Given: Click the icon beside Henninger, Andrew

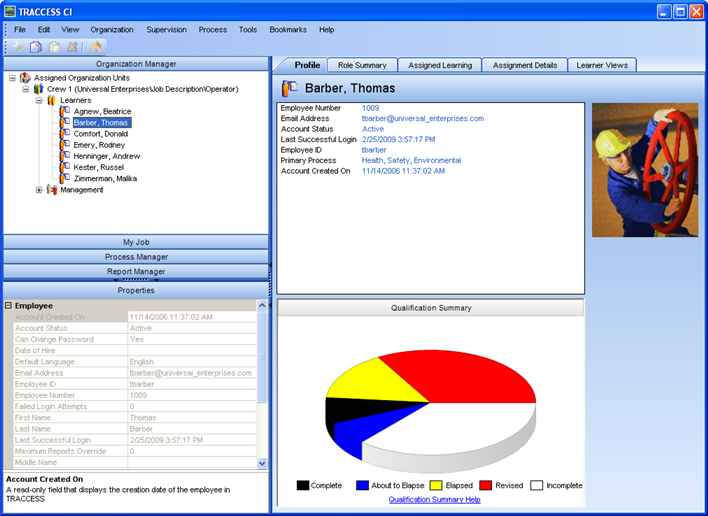Looking at the screenshot, I should (x=65, y=156).
